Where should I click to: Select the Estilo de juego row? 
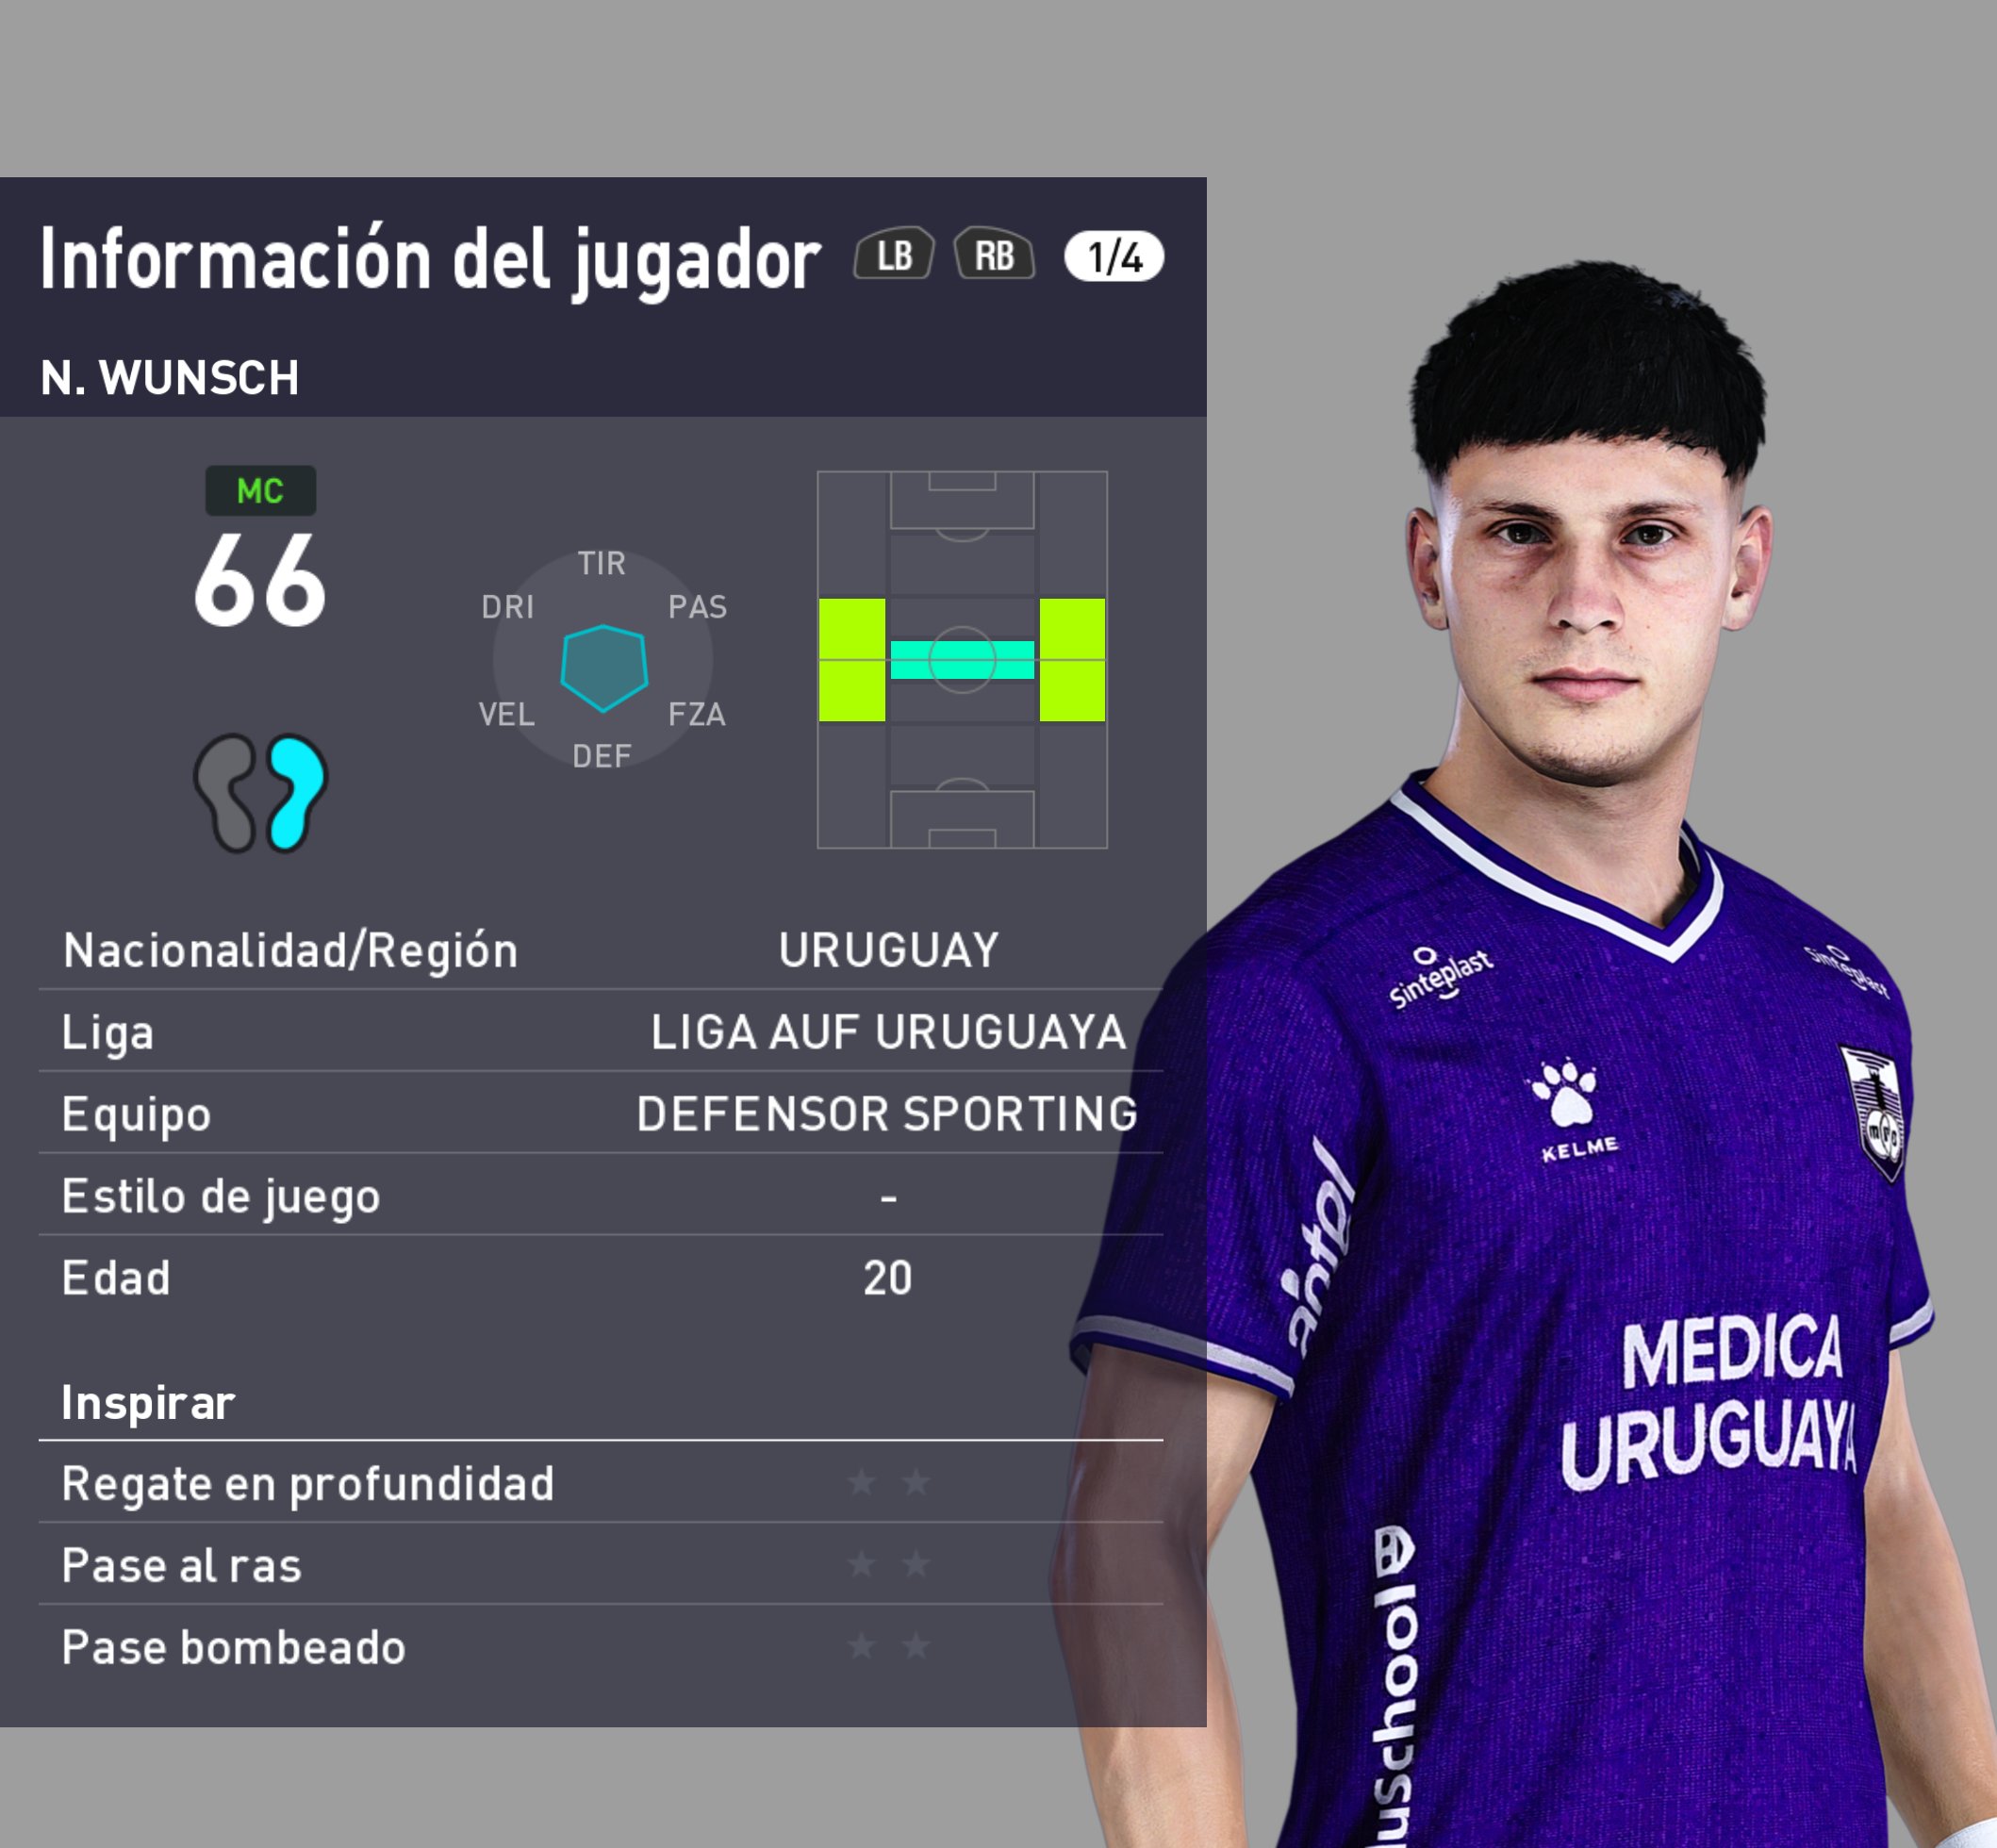600,1196
